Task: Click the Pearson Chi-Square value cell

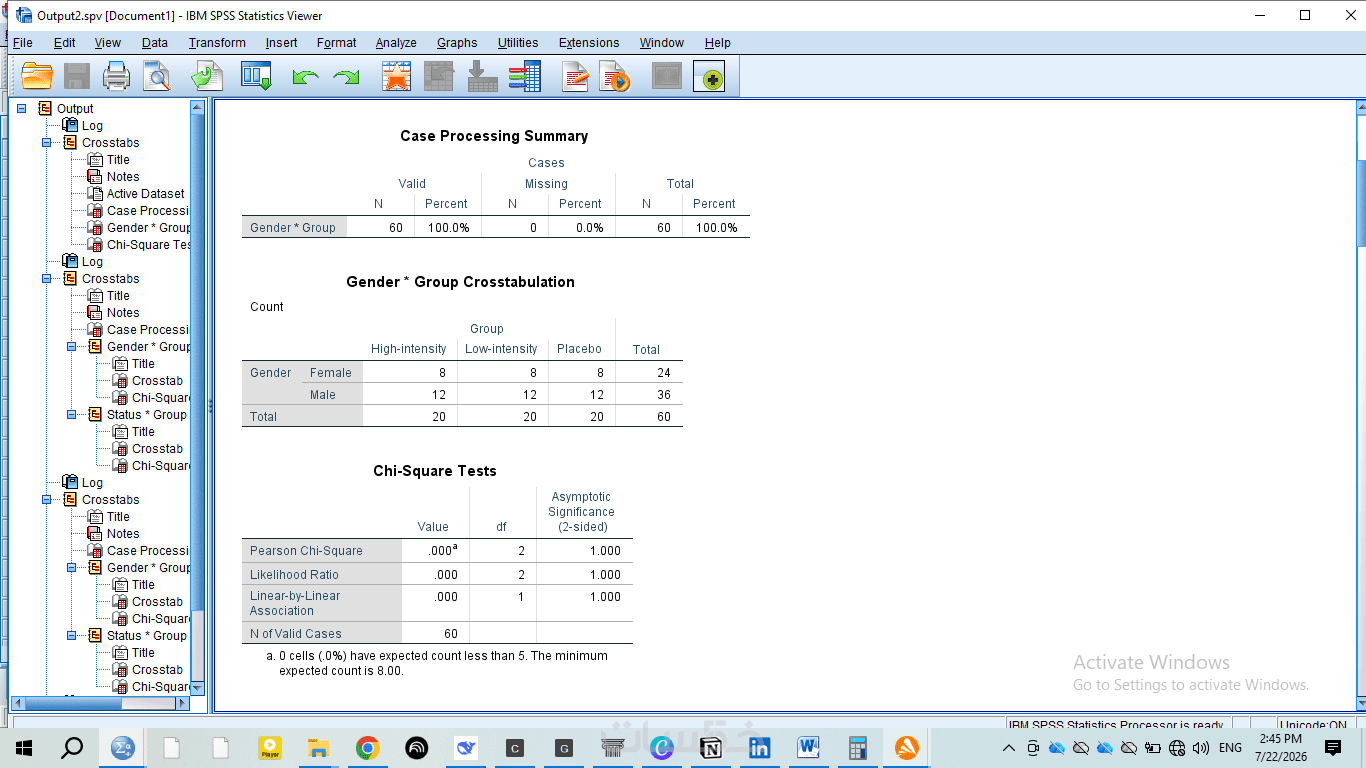Action: [435, 550]
